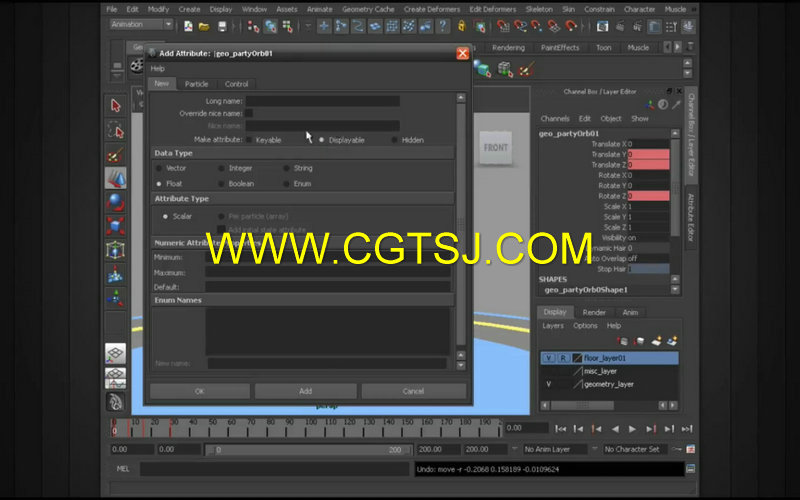Screen dimensions: 800x500
Task: Choose Boolean data type
Action: (221, 184)
